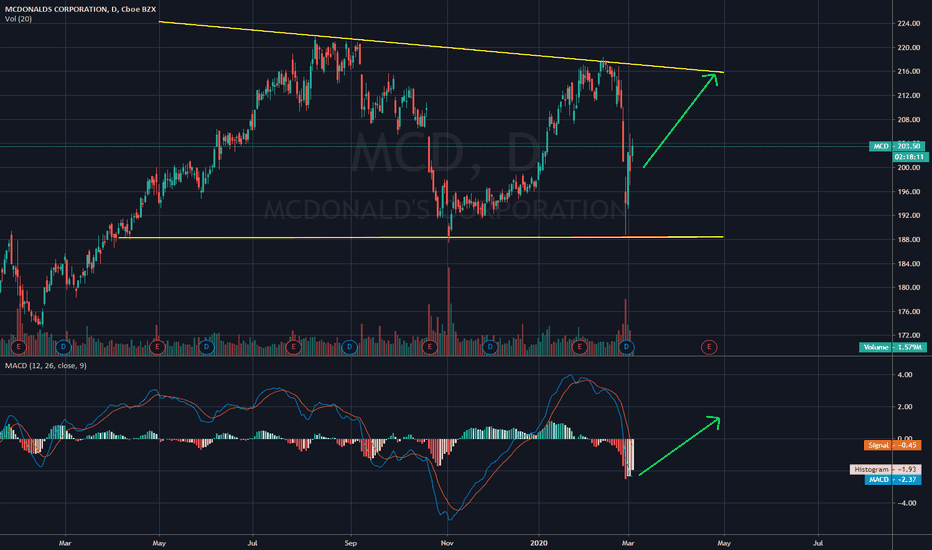Click the MCDONALDS CORPORATION, D, Cboe BZX title
The image size is (932, 550).
tap(80, 9)
